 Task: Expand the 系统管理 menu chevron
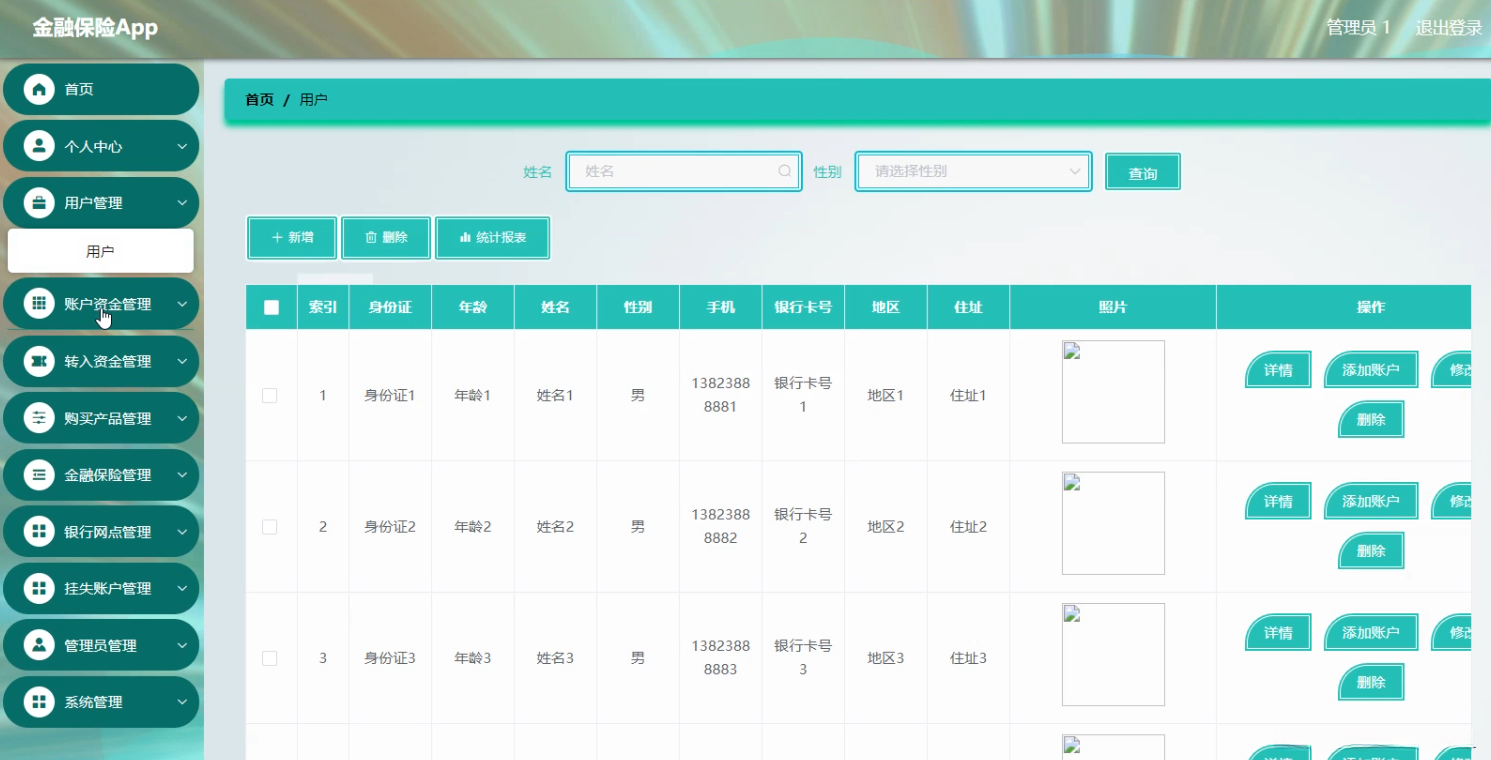pos(182,702)
